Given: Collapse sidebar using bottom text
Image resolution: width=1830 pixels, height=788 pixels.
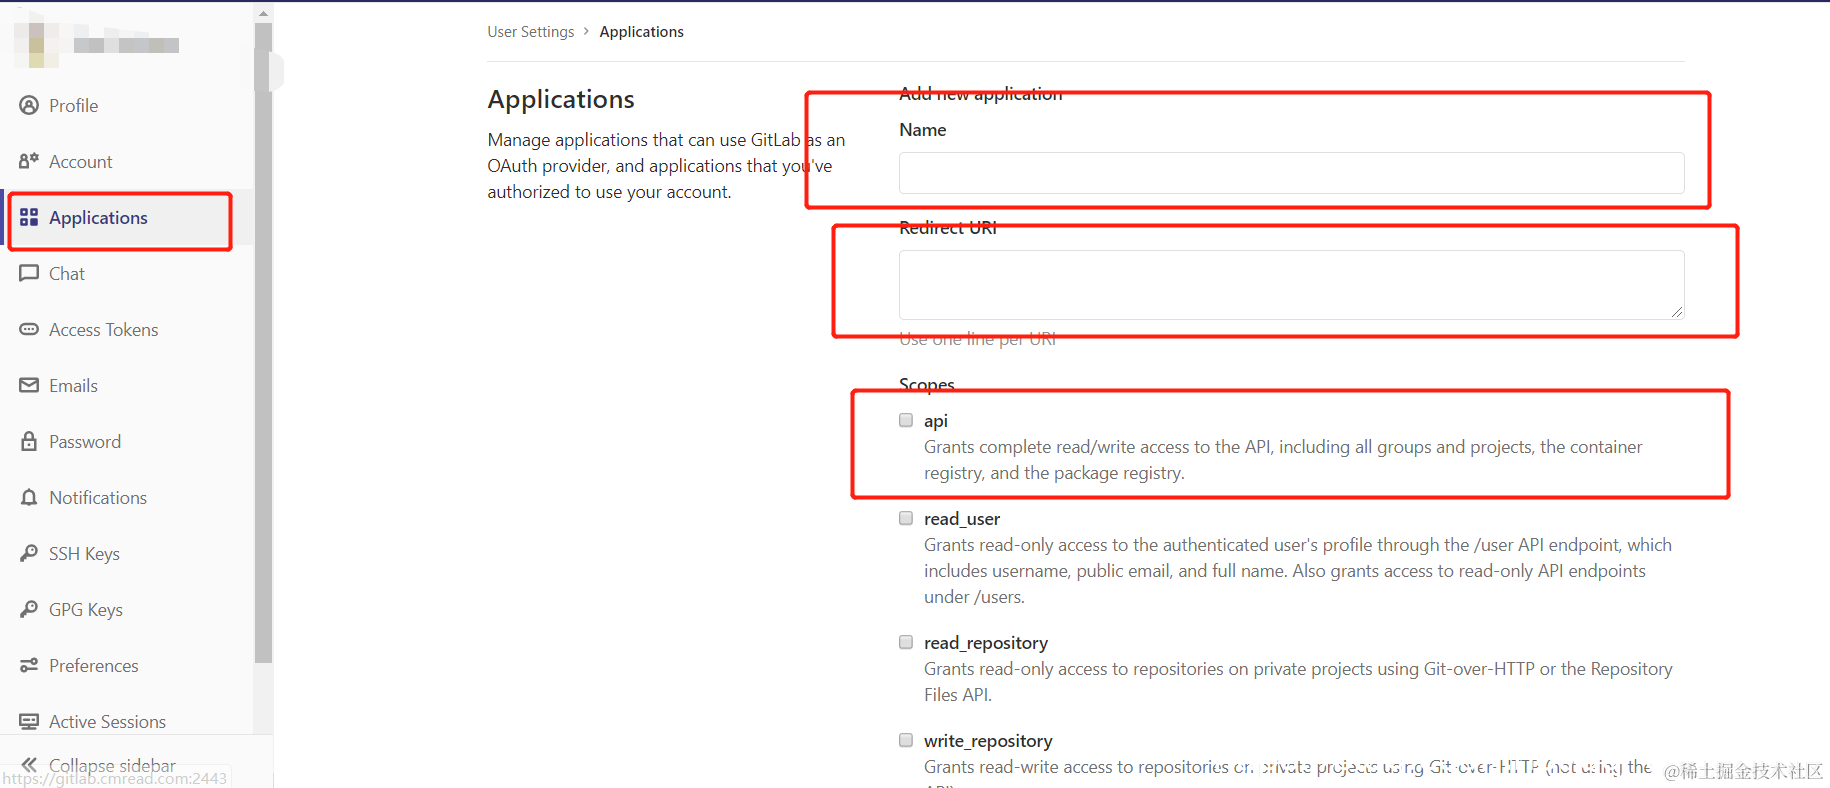Looking at the screenshot, I should 112,765.
